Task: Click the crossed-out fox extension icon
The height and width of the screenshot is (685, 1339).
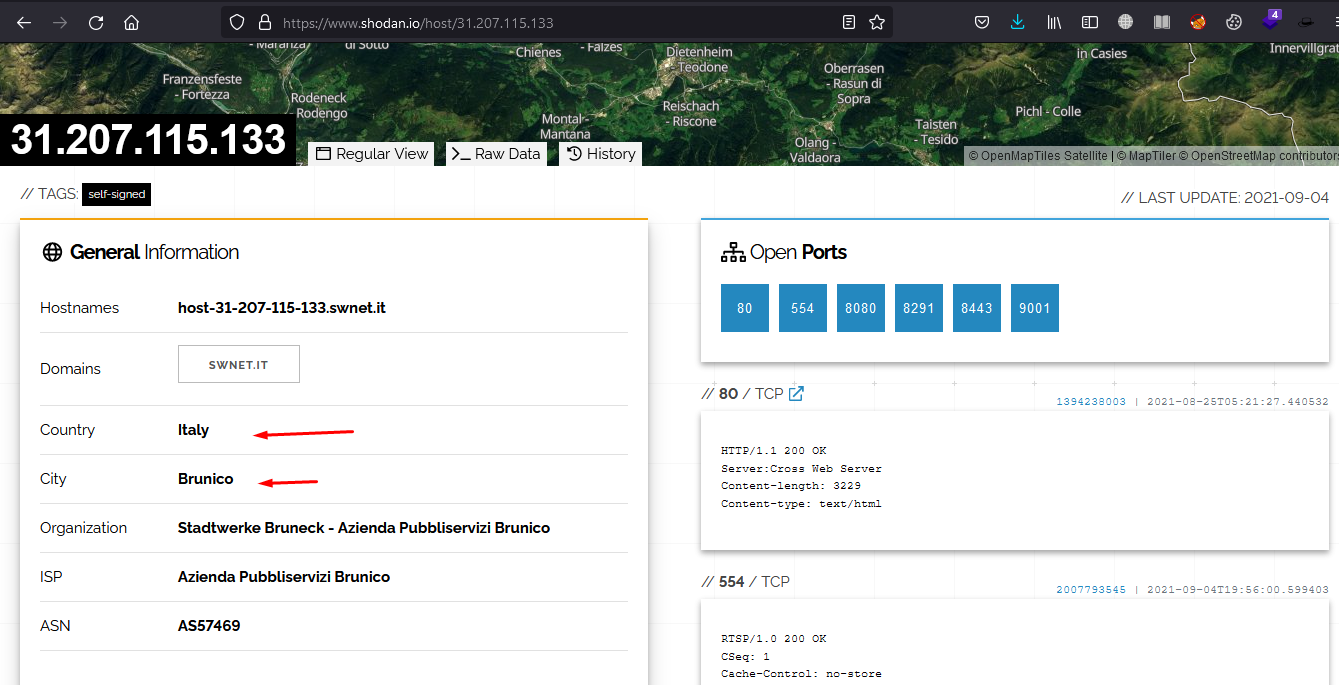Action: point(1198,22)
